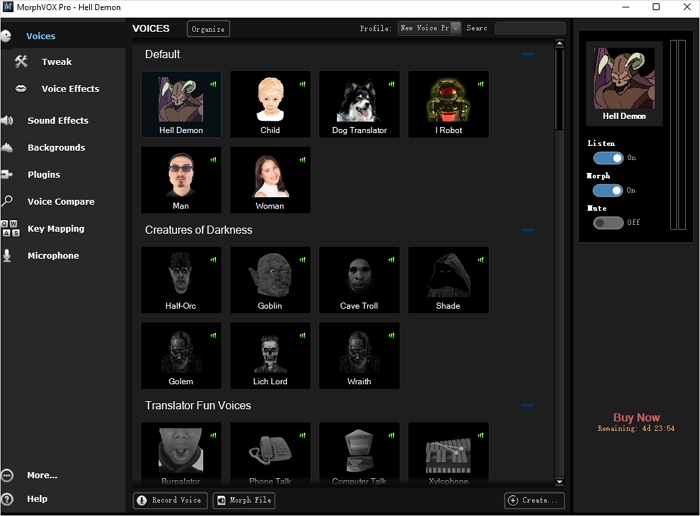
Task: Go to Voice Effects
Action: (71, 88)
